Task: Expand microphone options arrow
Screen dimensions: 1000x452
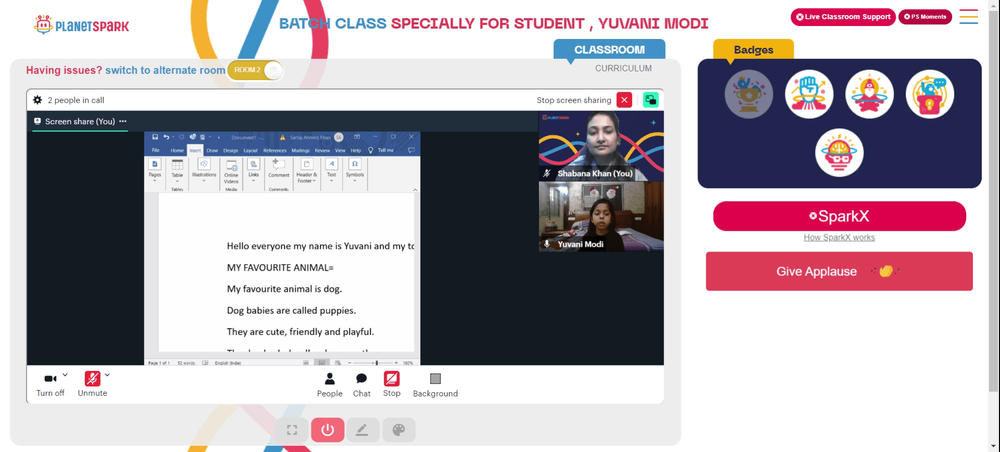Action: click(x=107, y=375)
